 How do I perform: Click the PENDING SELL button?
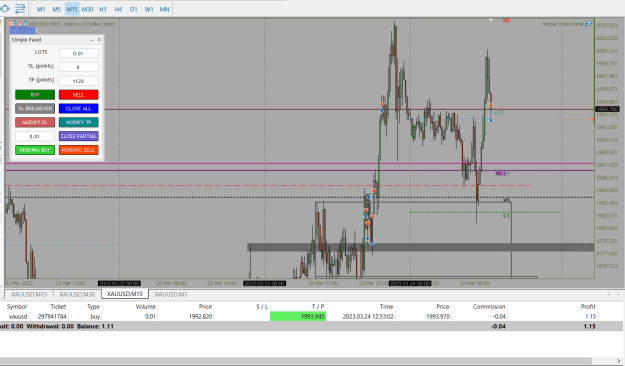pos(79,150)
